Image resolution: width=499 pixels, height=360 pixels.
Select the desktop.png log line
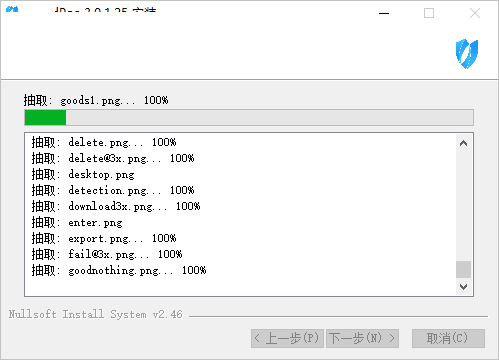[83, 174]
